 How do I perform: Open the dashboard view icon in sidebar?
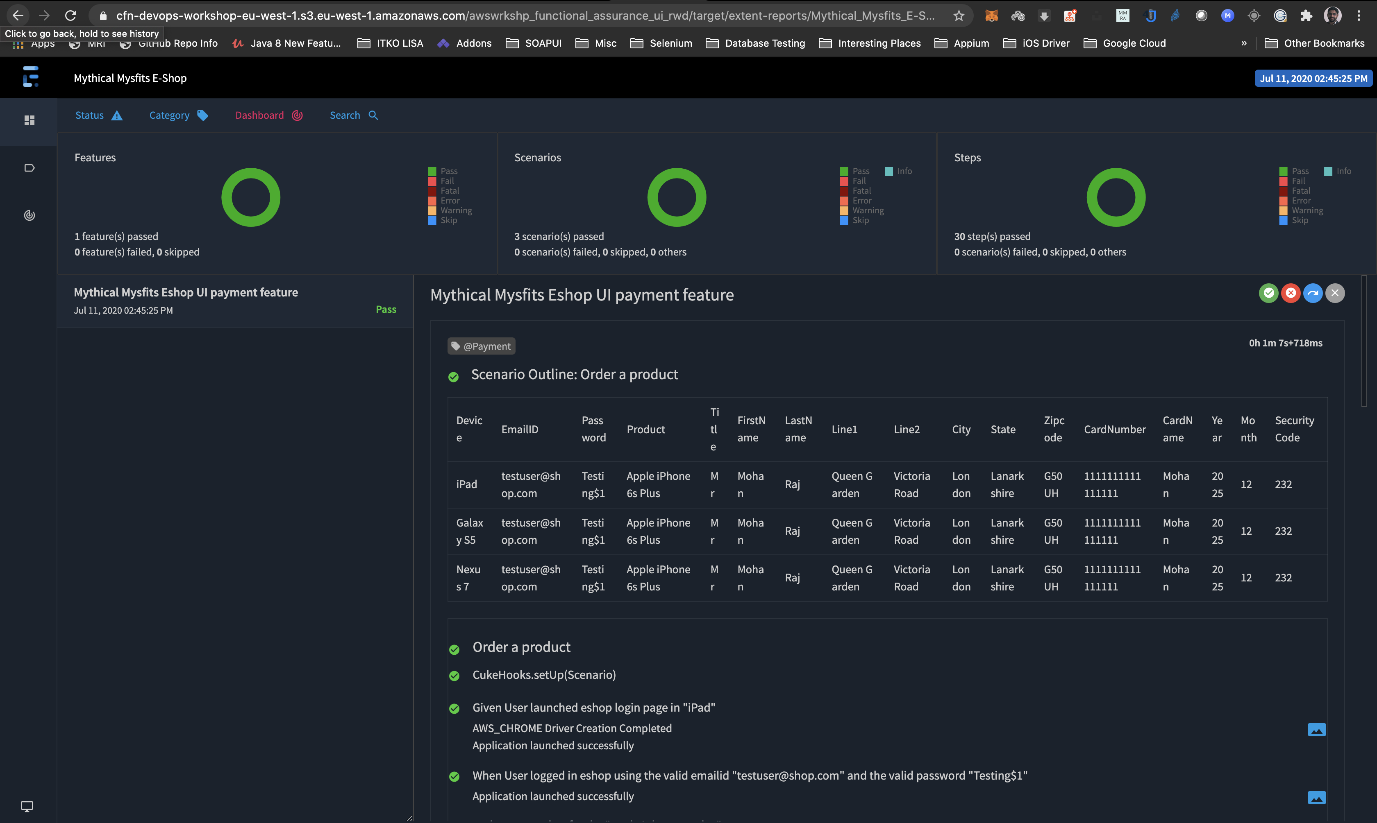(x=29, y=215)
